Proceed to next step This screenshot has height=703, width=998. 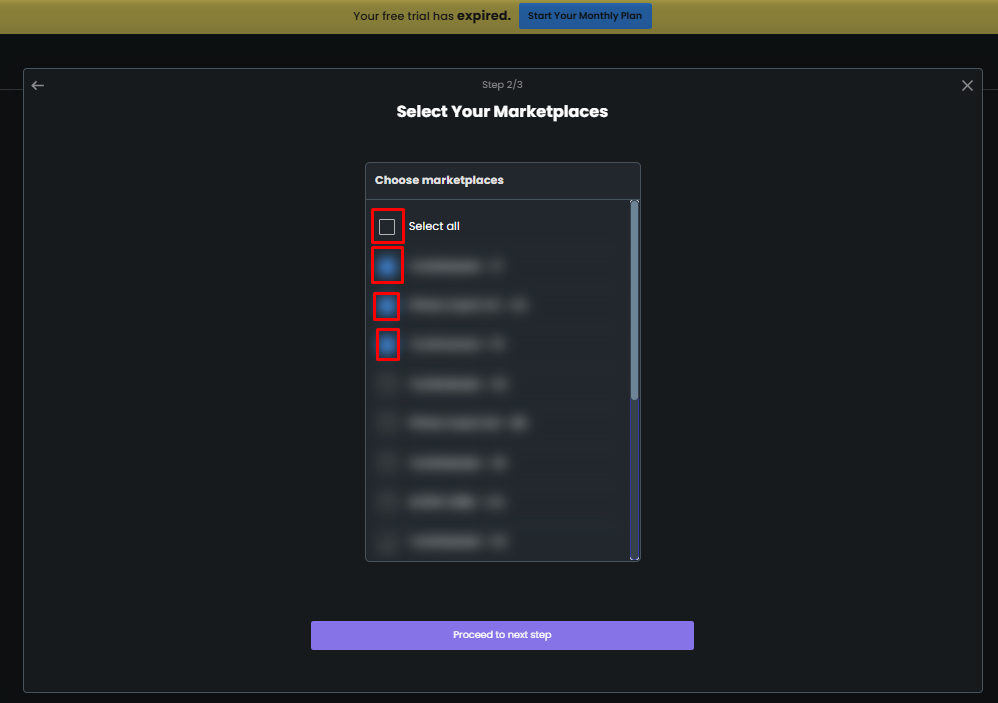coord(502,635)
